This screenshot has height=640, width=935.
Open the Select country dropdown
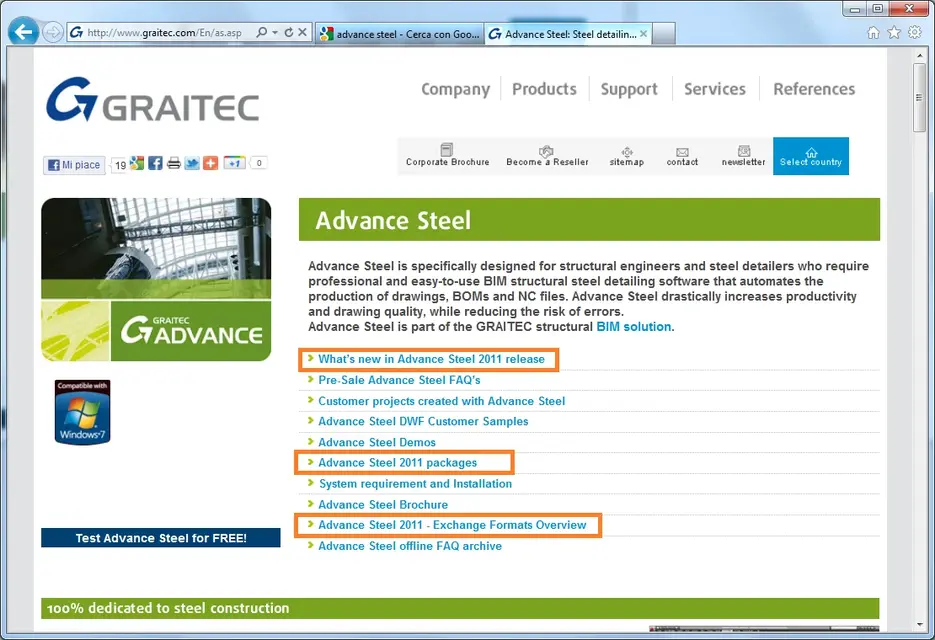coord(810,156)
